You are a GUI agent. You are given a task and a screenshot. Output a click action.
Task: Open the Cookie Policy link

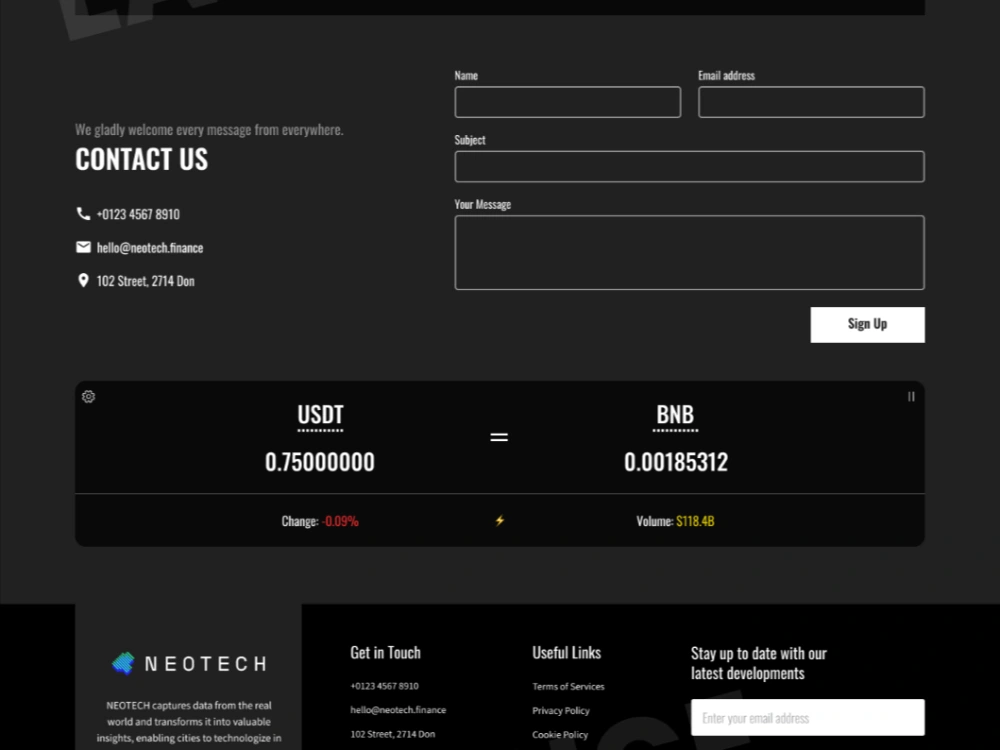point(560,735)
